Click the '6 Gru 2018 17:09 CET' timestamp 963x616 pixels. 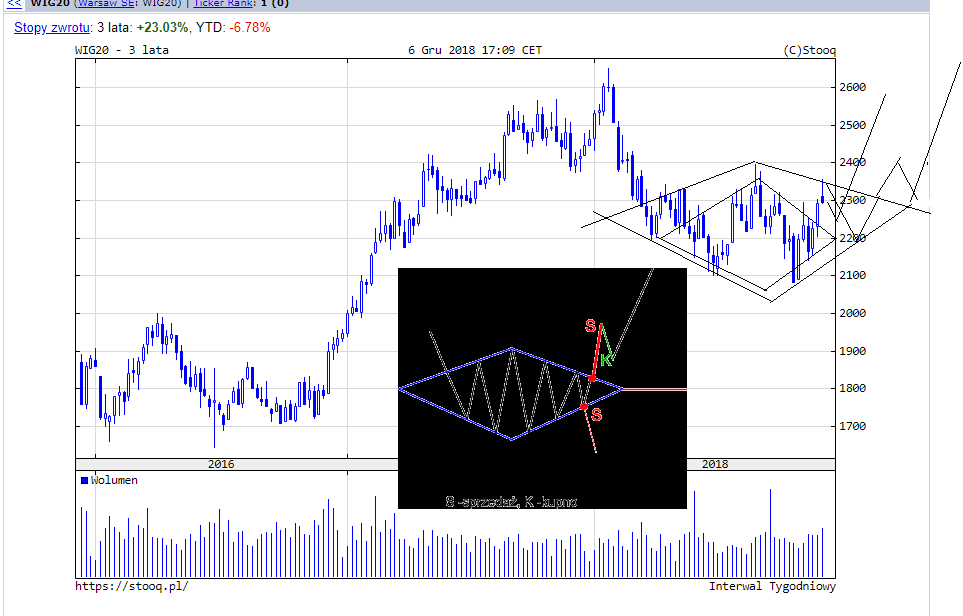(475, 50)
